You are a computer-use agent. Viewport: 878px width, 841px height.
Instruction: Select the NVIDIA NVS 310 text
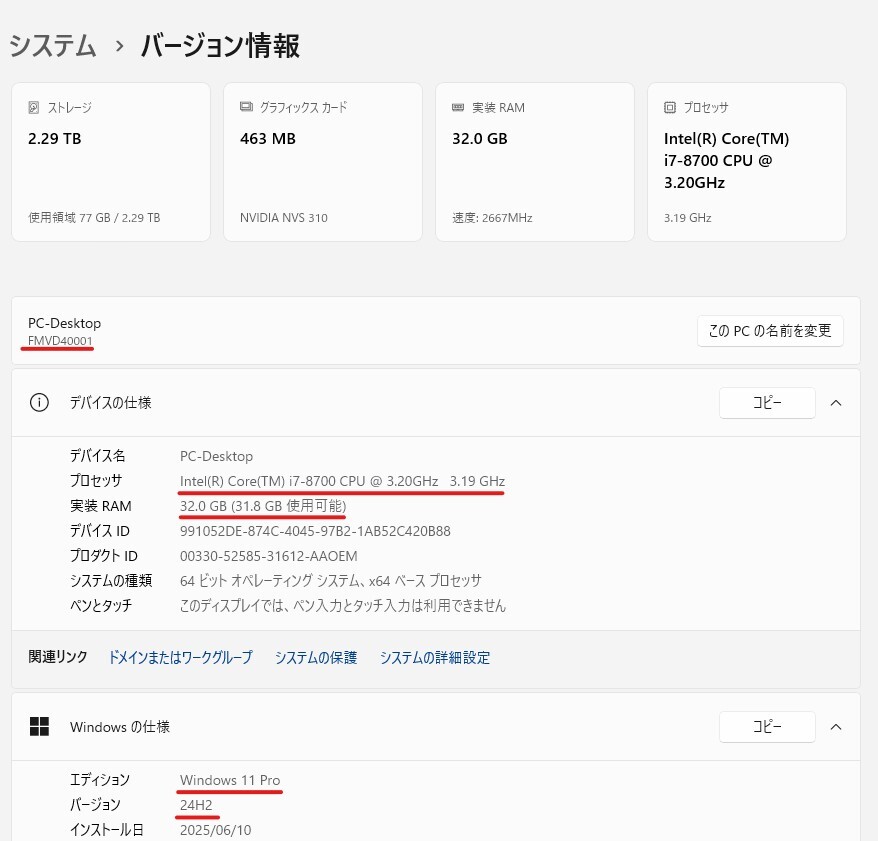[284, 218]
